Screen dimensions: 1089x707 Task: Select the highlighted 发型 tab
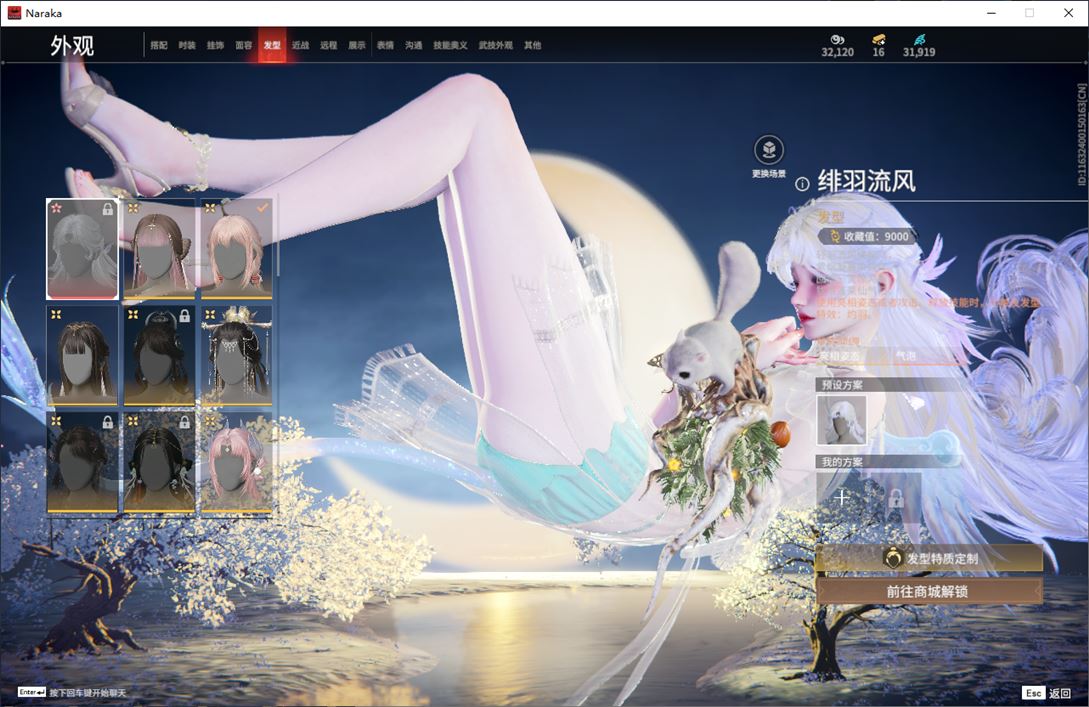click(x=272, y=45)
